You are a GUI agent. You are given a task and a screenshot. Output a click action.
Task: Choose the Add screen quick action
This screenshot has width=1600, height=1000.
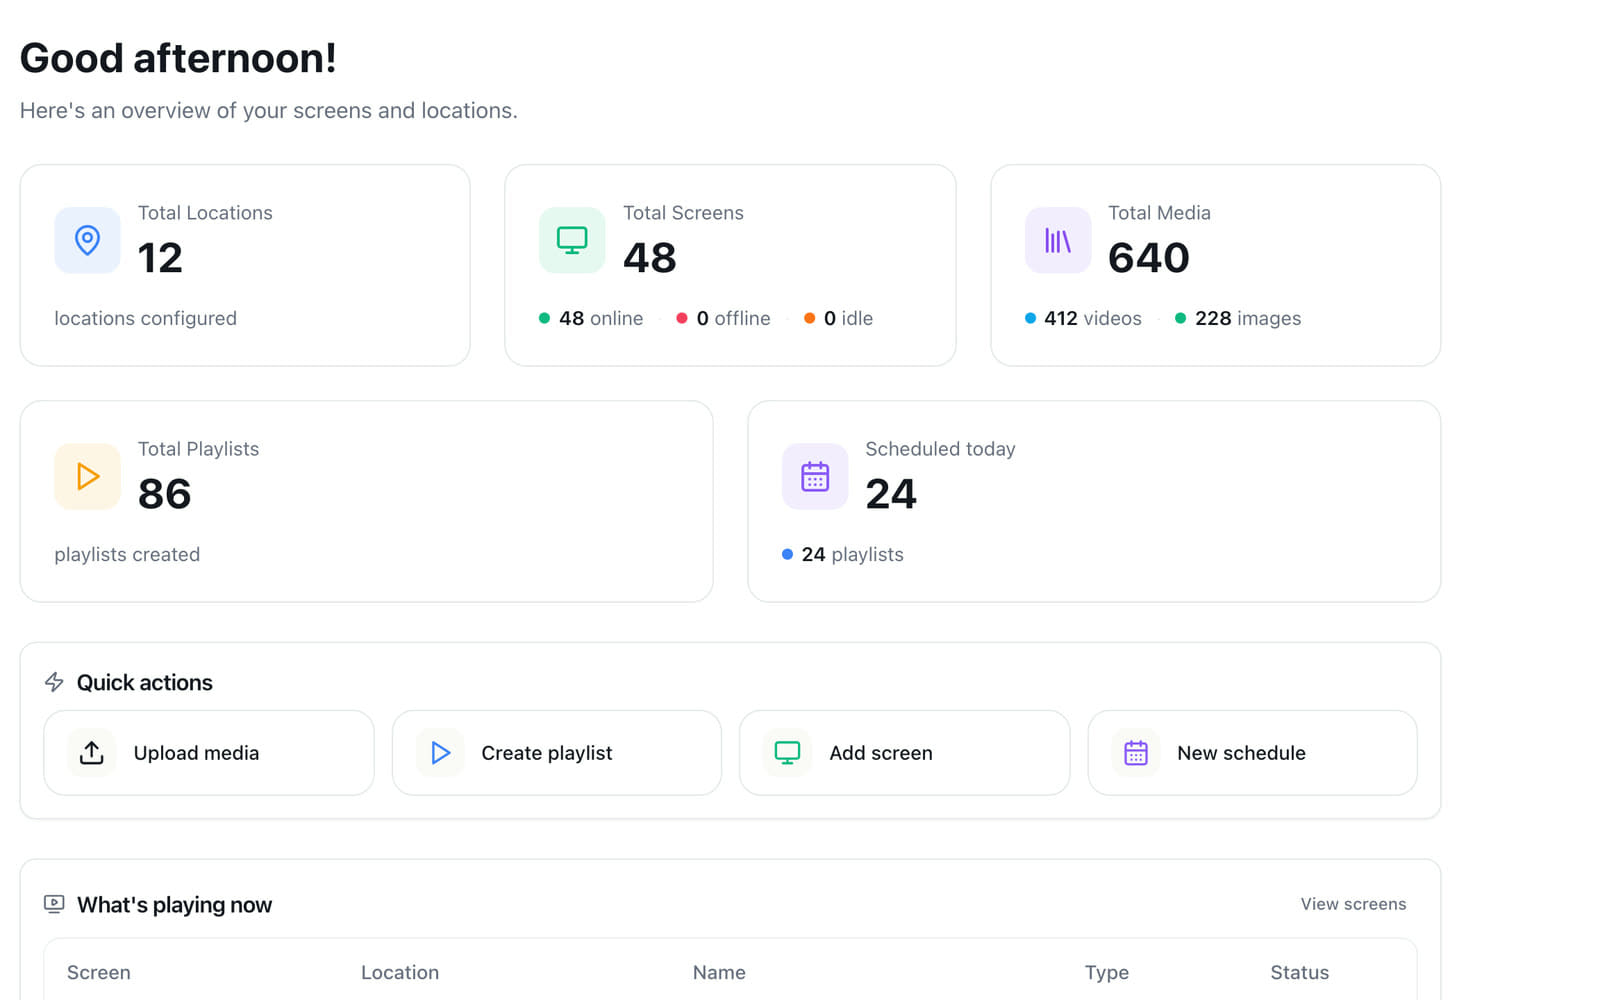[904, 753]
